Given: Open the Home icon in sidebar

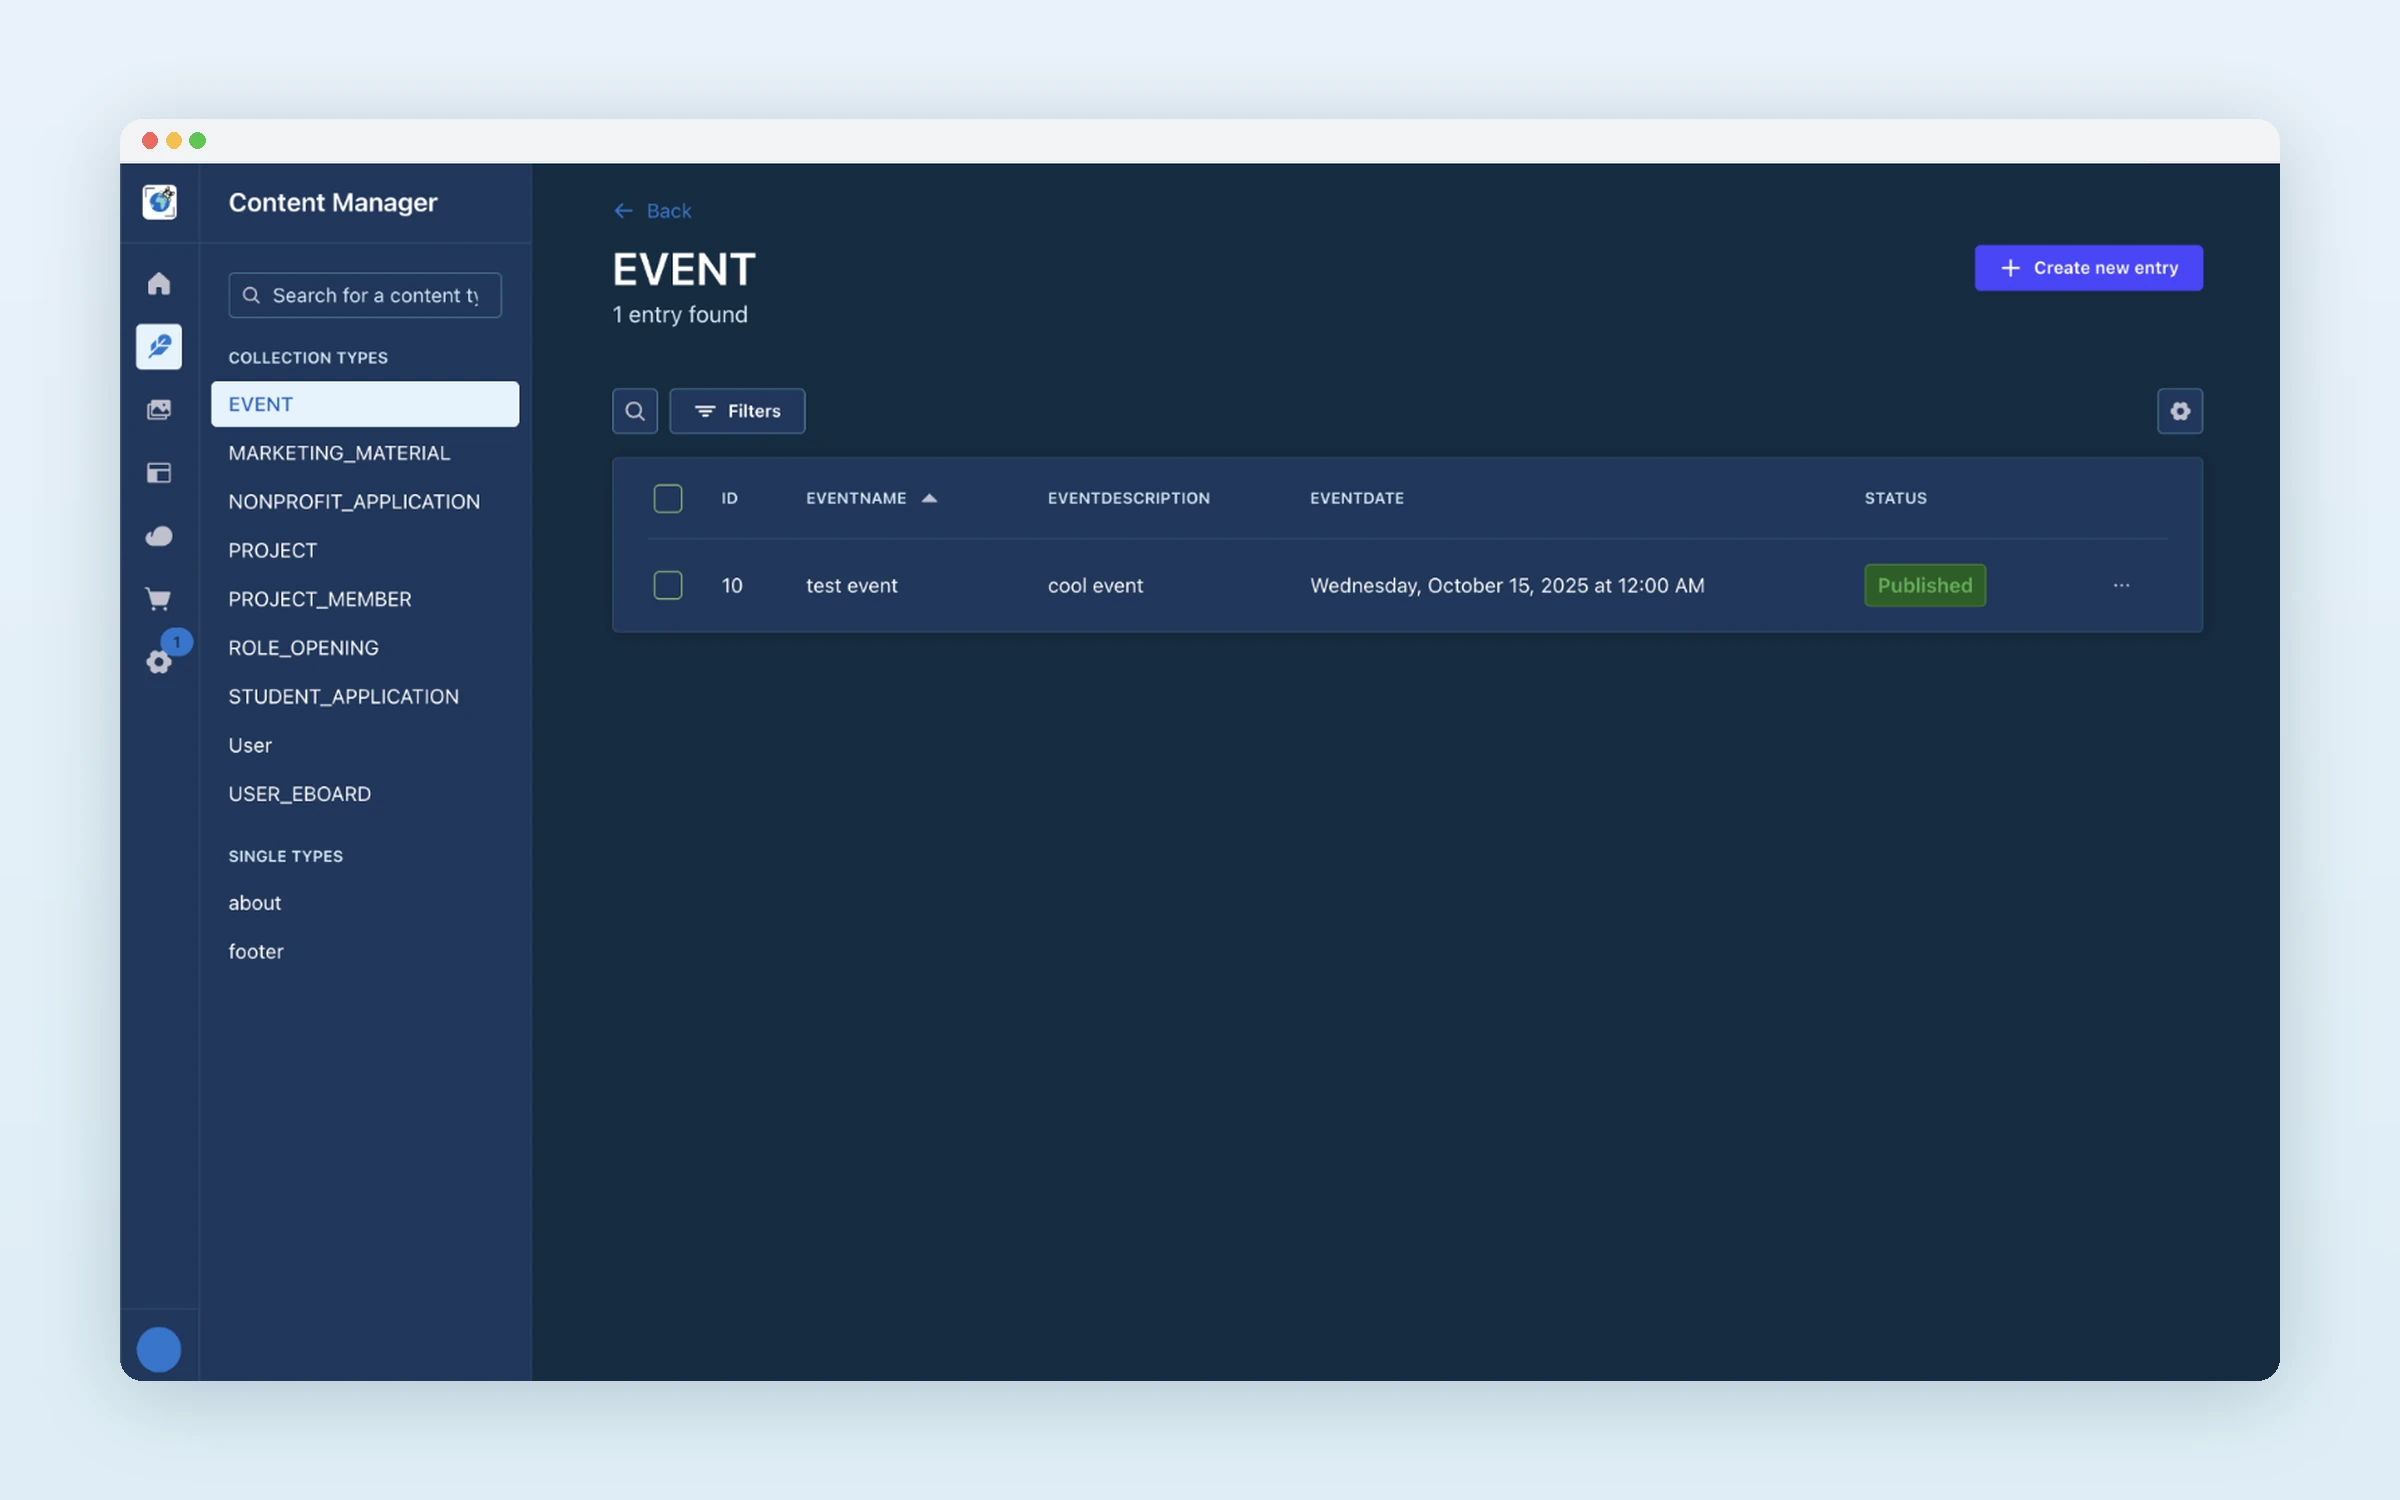Looking at the screenshot, I should [x=159, y=284].
